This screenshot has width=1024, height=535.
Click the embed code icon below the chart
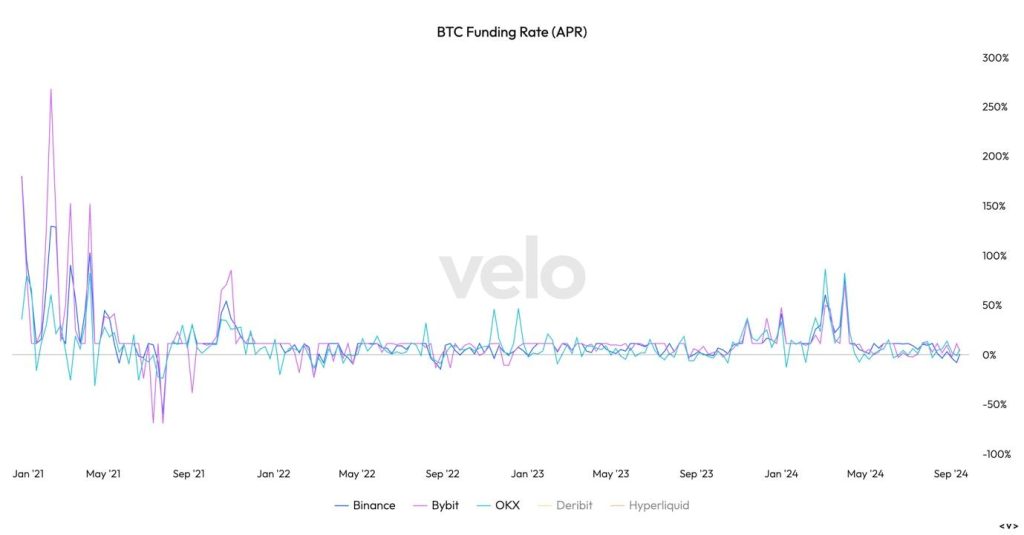(x=1008, y=526)
